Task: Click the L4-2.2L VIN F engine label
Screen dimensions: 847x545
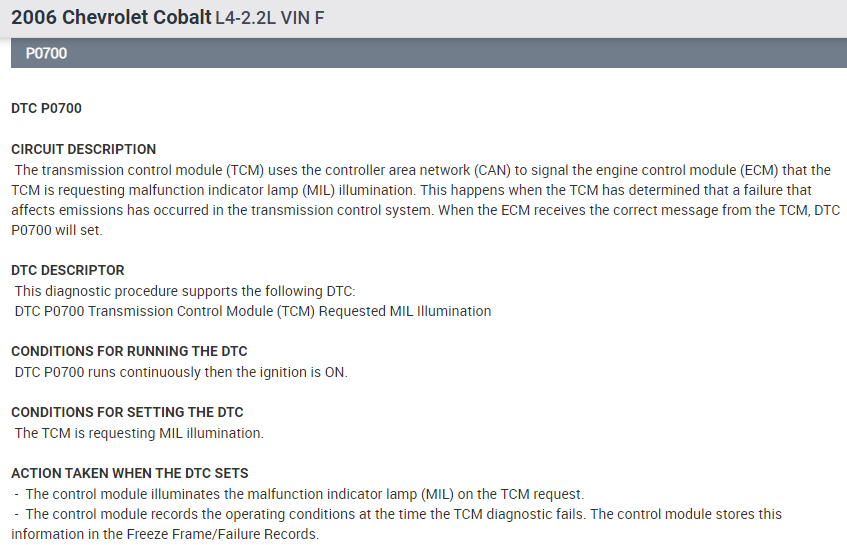Action: click(269, 18)
